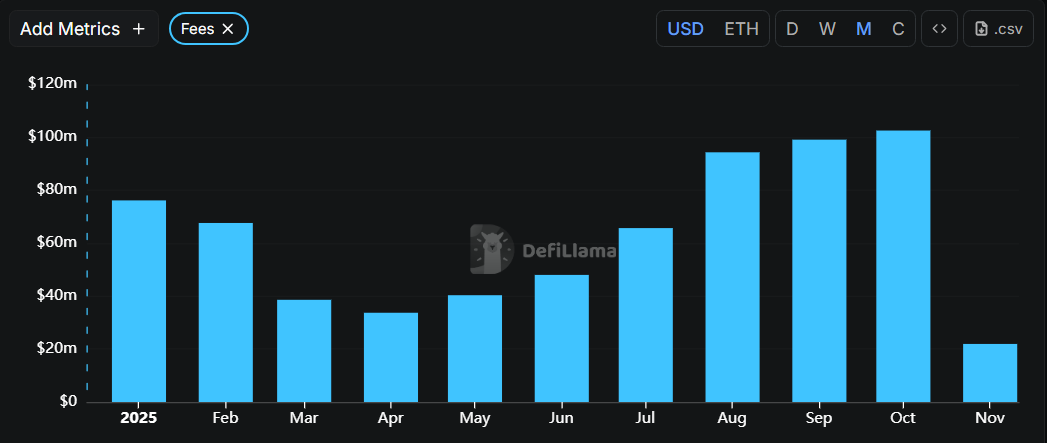Select weekly interval W
The width and height of the screenshot is (1047, 443).
pyautogui.click(x=827, y=29)
